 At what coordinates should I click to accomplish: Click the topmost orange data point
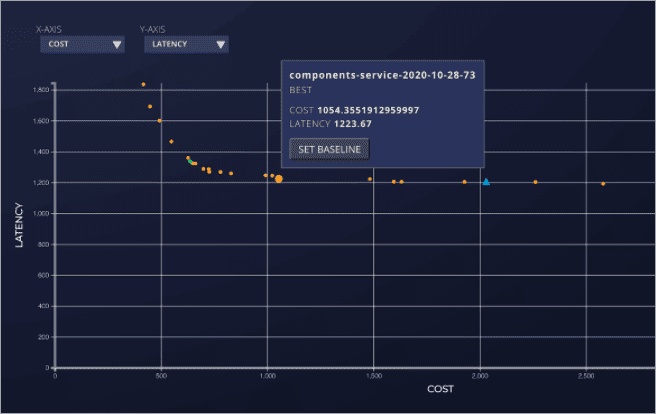pos(143,84)
